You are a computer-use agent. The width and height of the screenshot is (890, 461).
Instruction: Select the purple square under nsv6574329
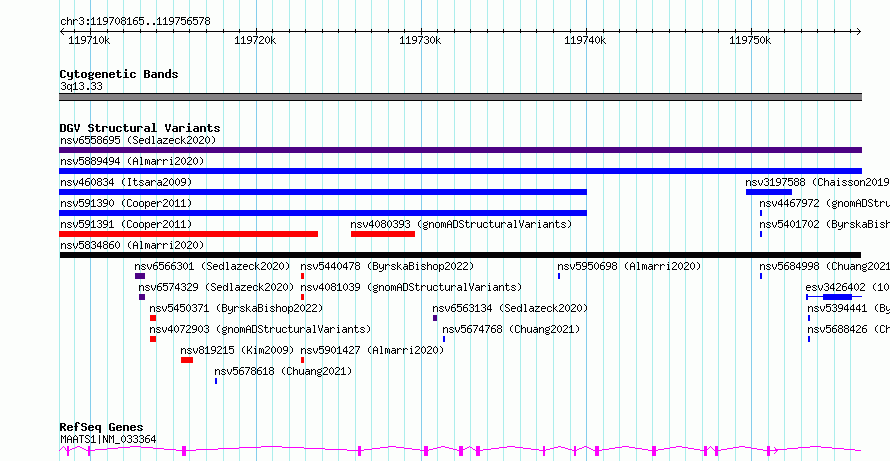coord(142,297)
